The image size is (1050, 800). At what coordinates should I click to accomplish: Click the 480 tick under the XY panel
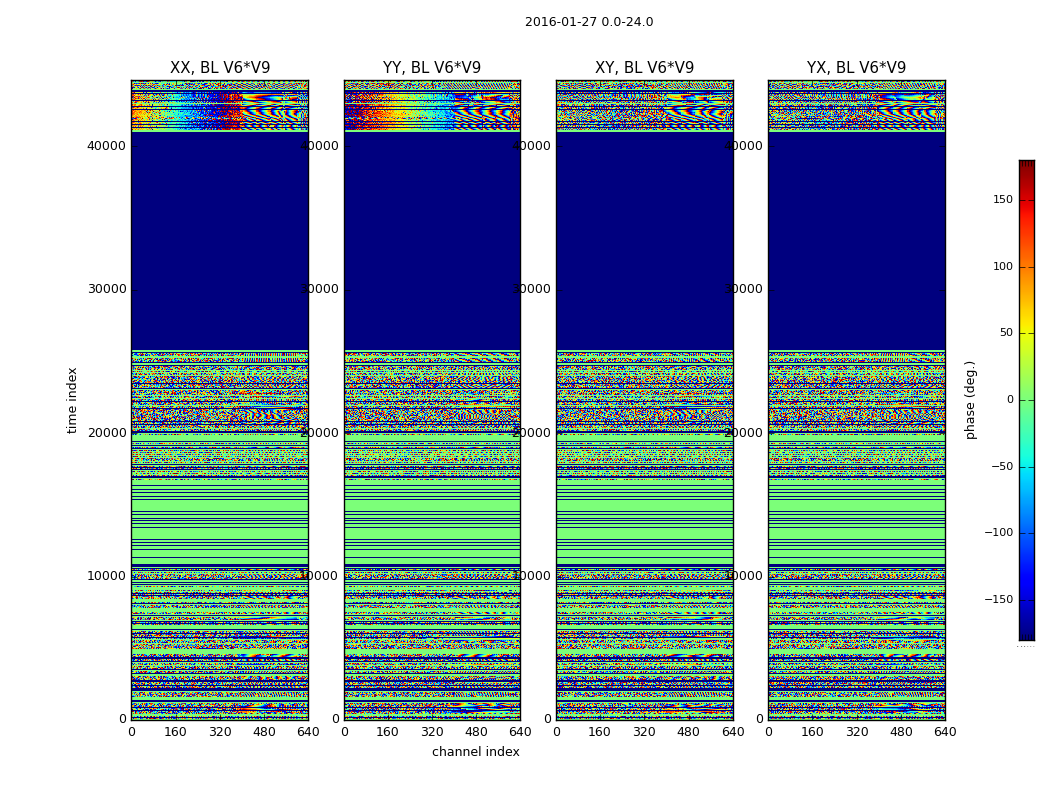point(688,732)
